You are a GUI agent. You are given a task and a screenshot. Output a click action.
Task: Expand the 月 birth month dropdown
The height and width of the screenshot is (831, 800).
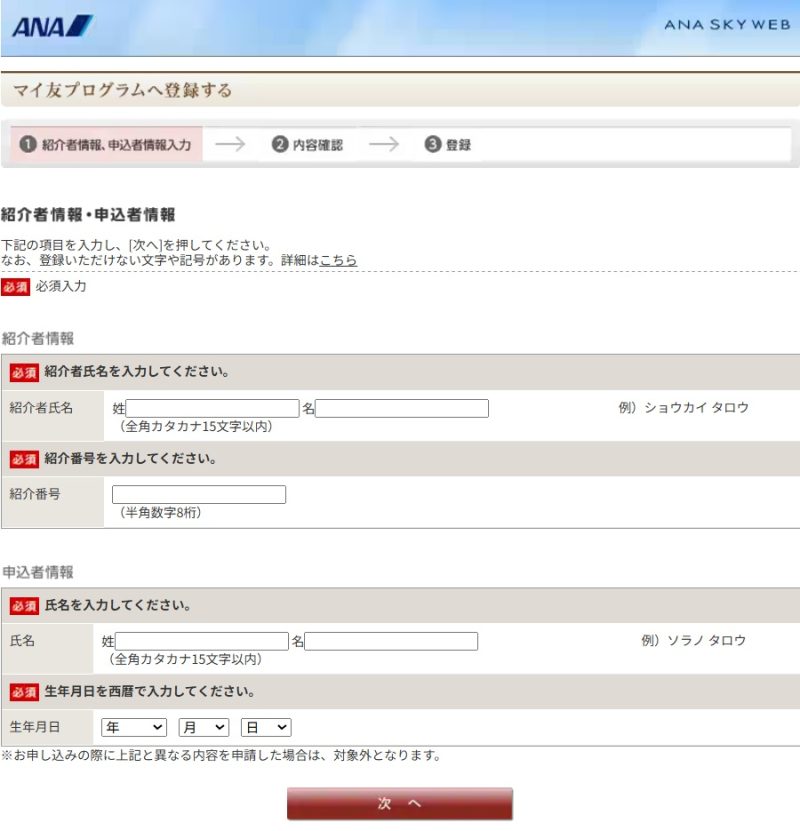point(204,728)
